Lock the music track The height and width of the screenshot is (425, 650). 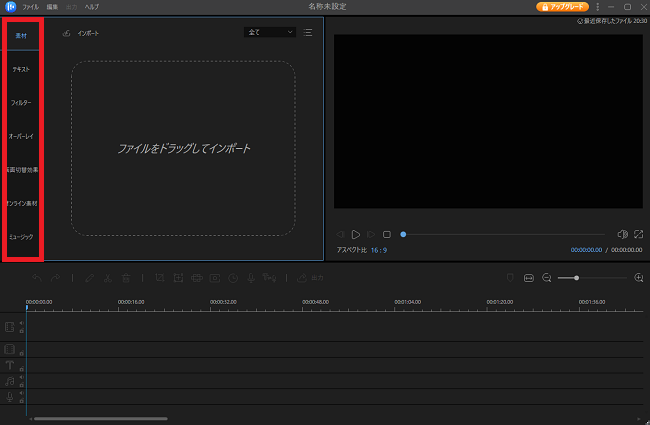click(22, 385)
